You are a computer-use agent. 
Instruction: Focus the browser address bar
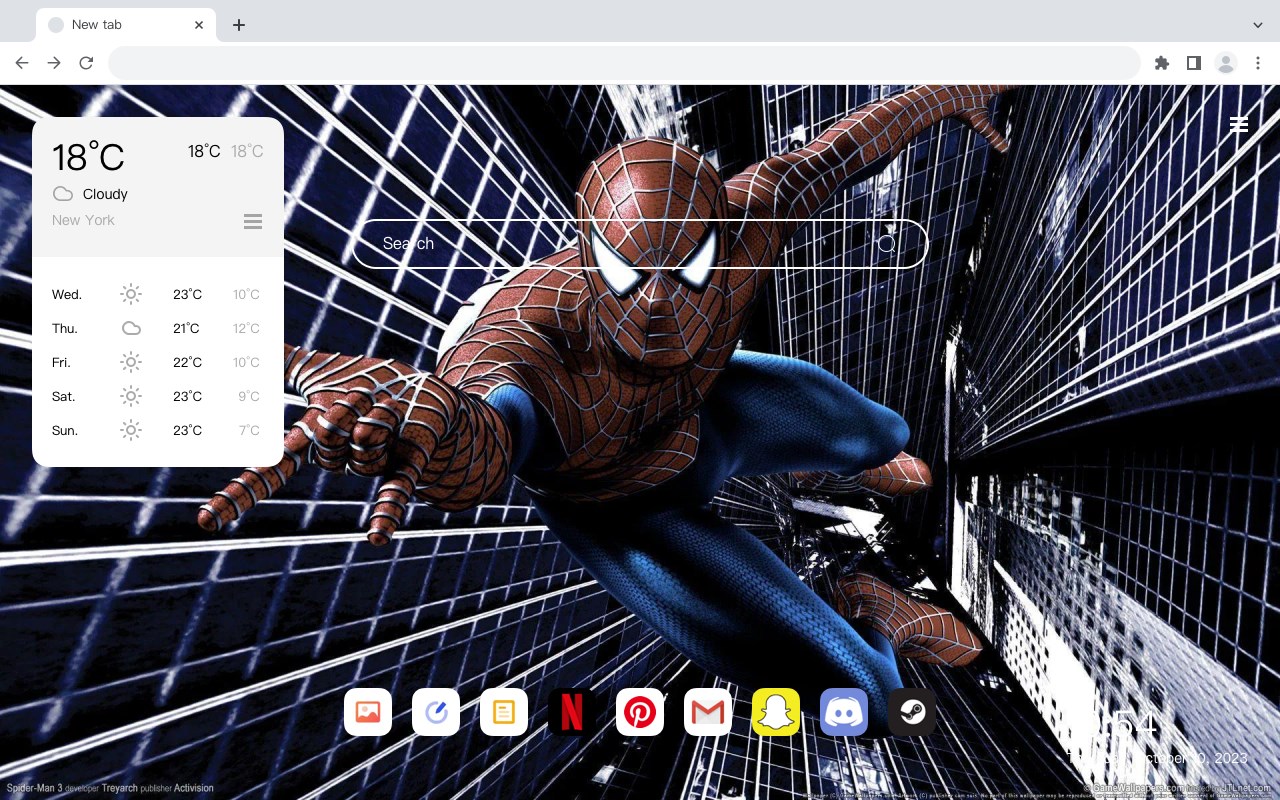pyautogui.click(x=624, y=63)
